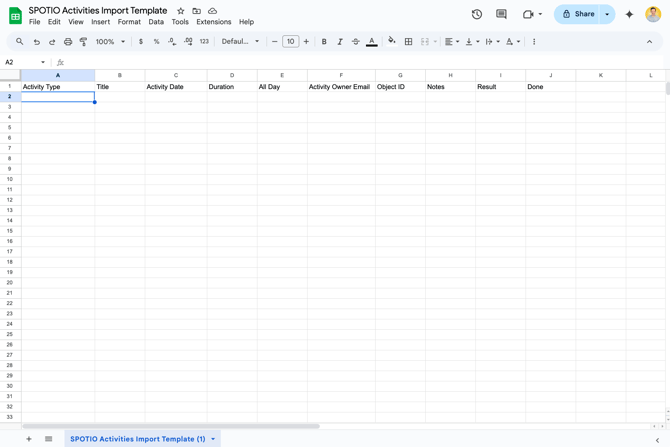Add a new sheet with plus
670x447 pixels.
click(29, 439)
